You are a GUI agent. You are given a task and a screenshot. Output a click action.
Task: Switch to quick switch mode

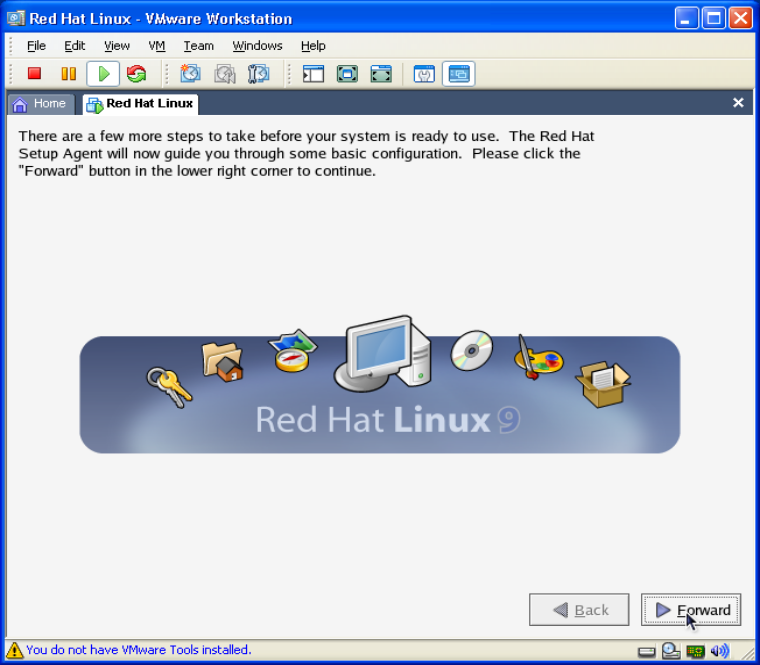tap(381, 73)
